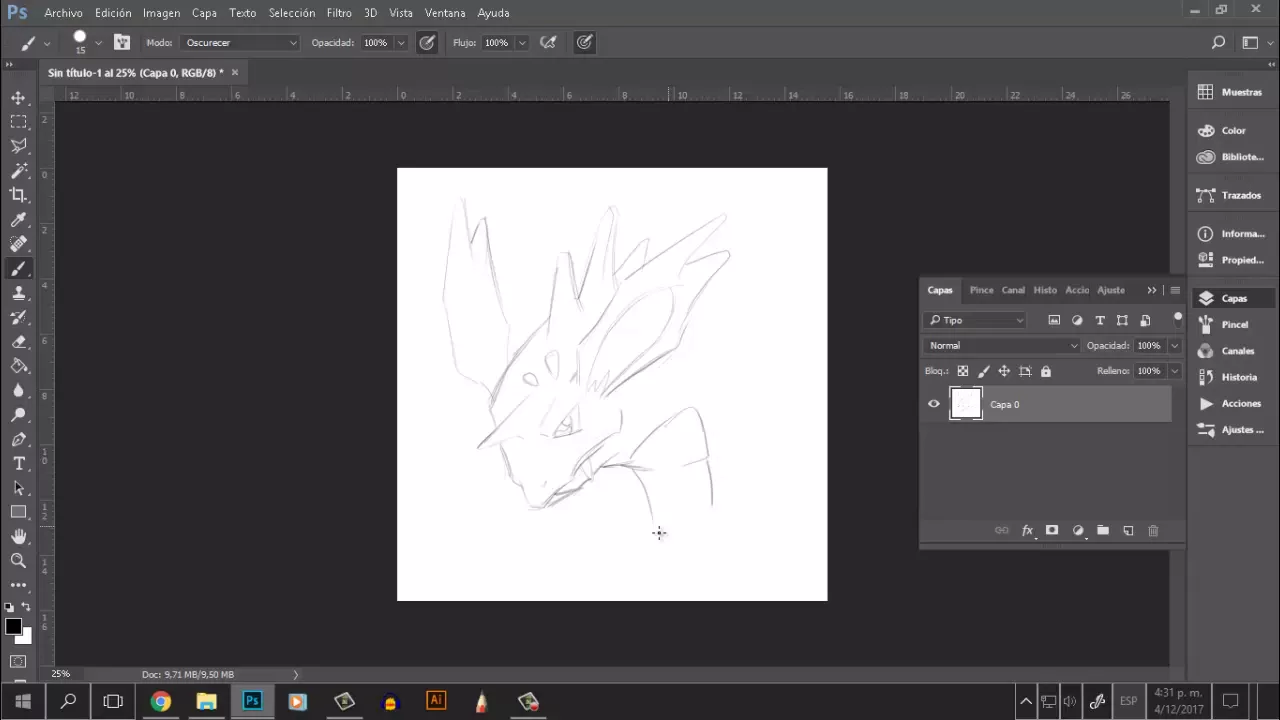
Task: Select the History Brush tool
Action: coord(18,317)
